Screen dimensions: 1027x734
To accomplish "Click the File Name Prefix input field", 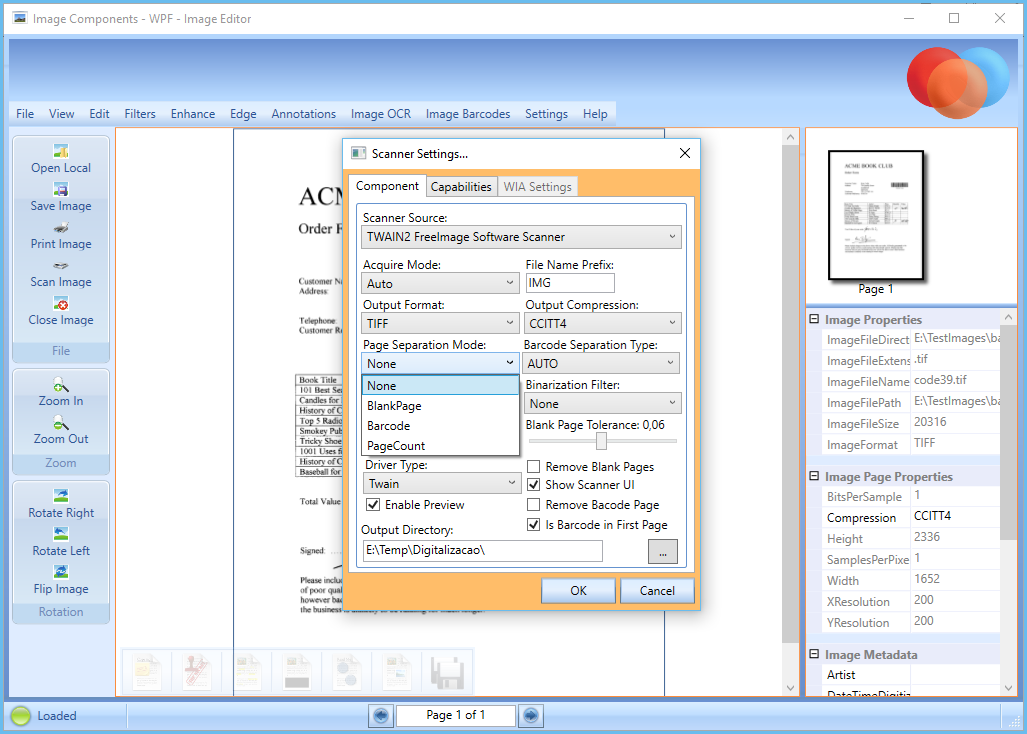I will (570, 283).
